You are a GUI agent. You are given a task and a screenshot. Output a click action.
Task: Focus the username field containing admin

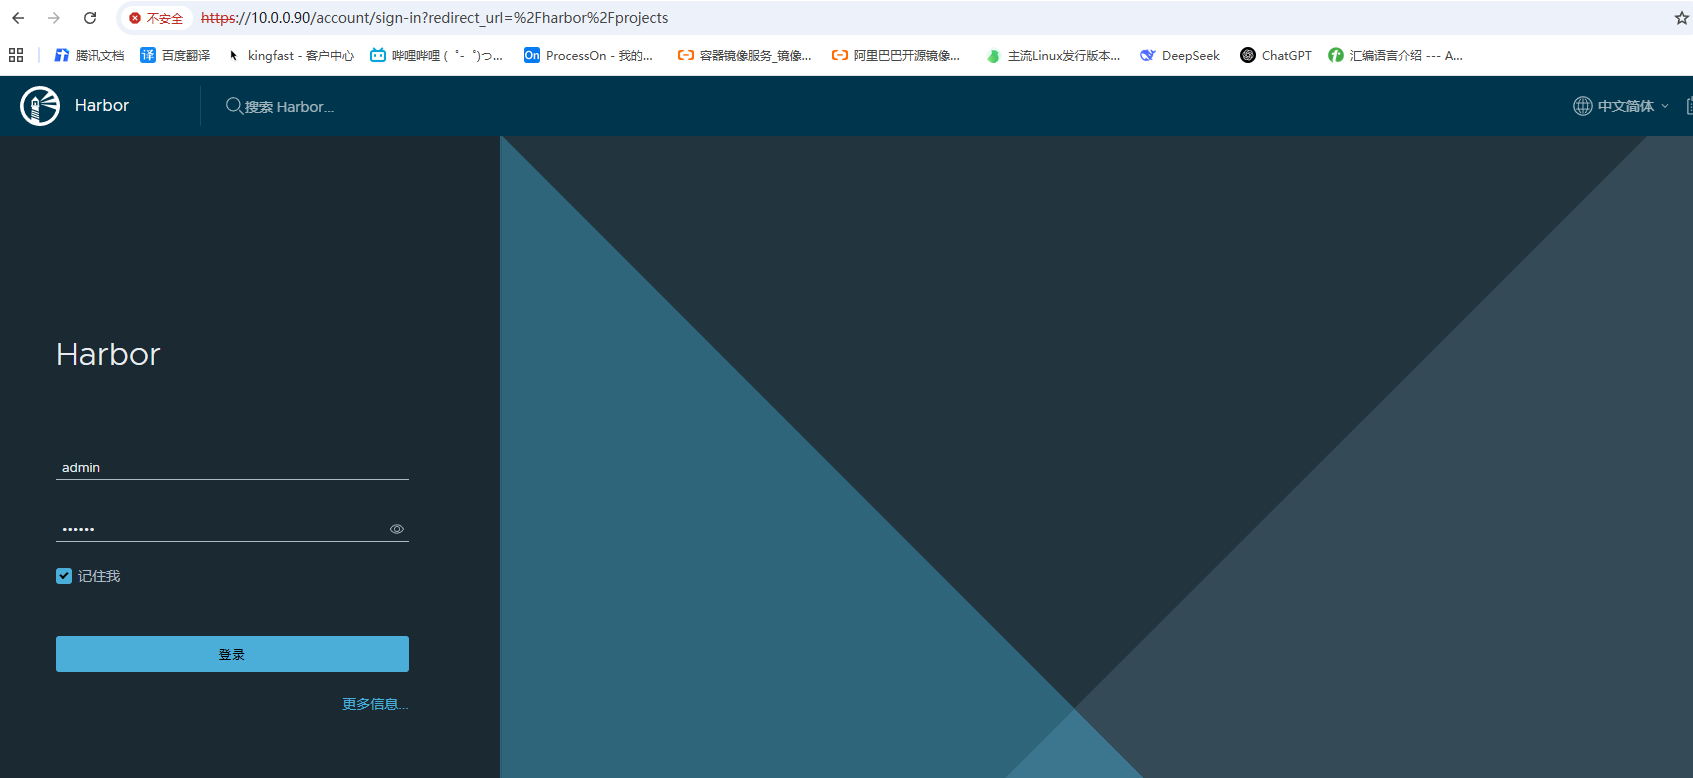(x=232, y=467)
